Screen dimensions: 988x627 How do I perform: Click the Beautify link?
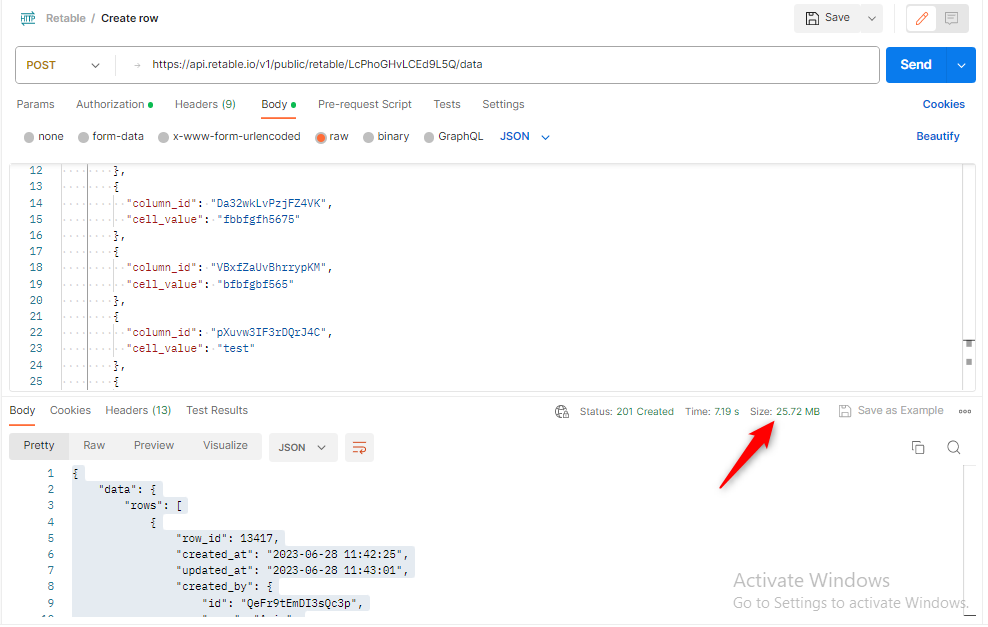(938, 137)
